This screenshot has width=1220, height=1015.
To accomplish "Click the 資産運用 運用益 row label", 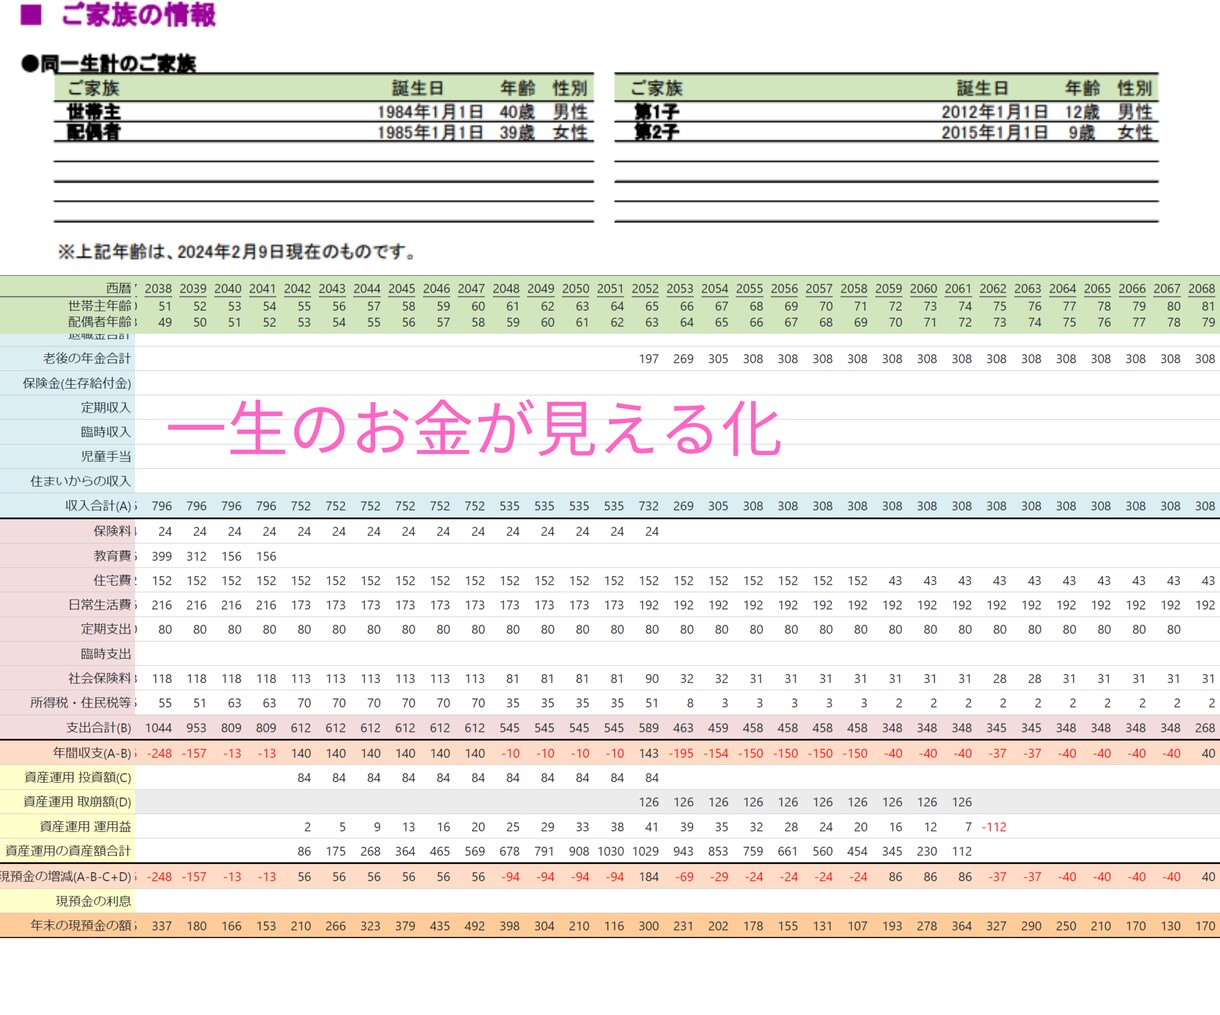I will point(85,827).
